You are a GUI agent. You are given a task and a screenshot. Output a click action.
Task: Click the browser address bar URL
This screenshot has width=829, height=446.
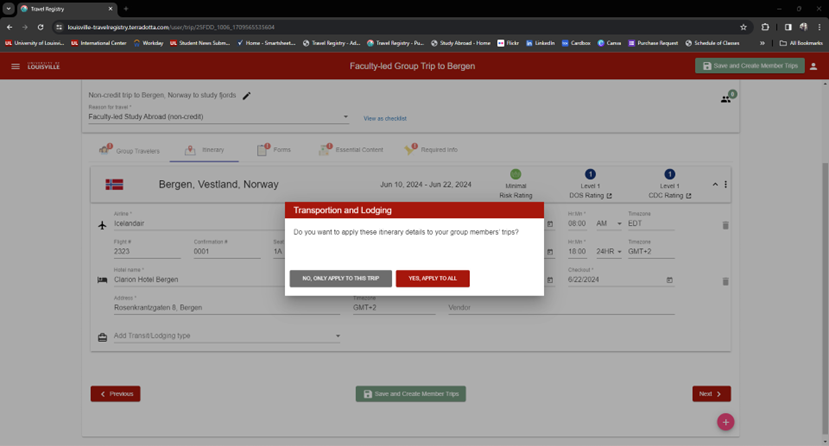click(171, 27)
